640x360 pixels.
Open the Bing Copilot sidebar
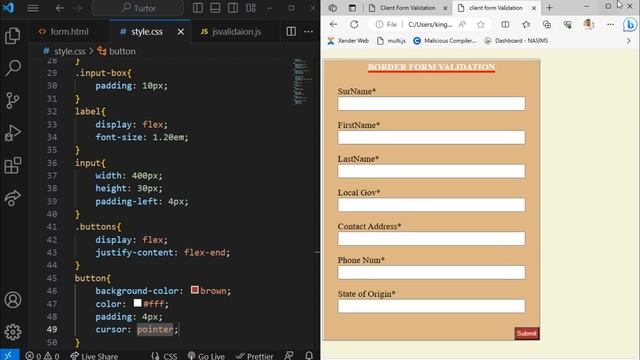click(631, 25)
